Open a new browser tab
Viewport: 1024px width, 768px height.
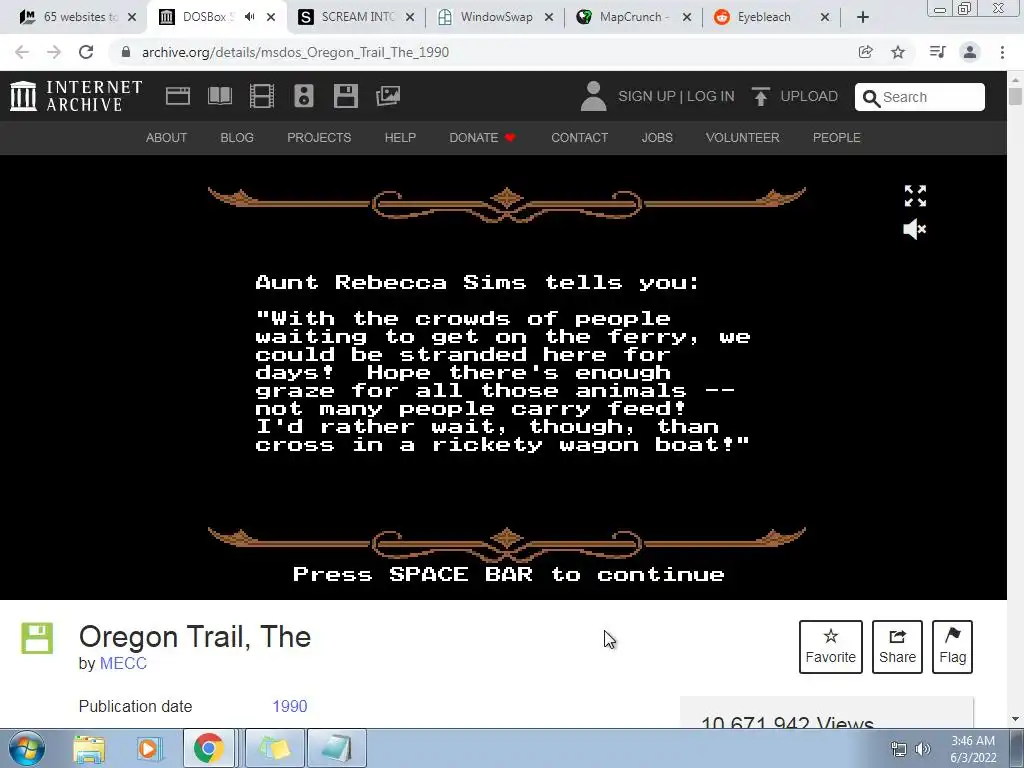[863, 17]
